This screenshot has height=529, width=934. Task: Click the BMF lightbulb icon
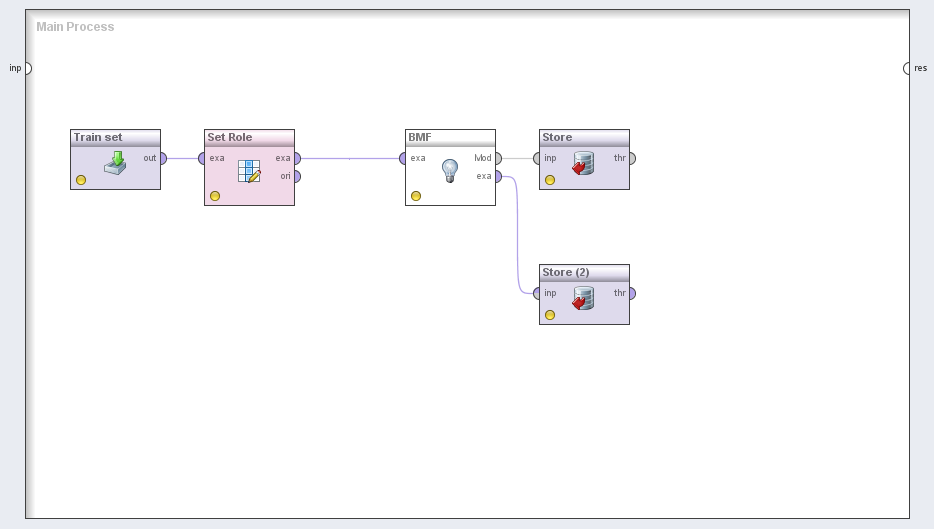[x=450, y=170]
